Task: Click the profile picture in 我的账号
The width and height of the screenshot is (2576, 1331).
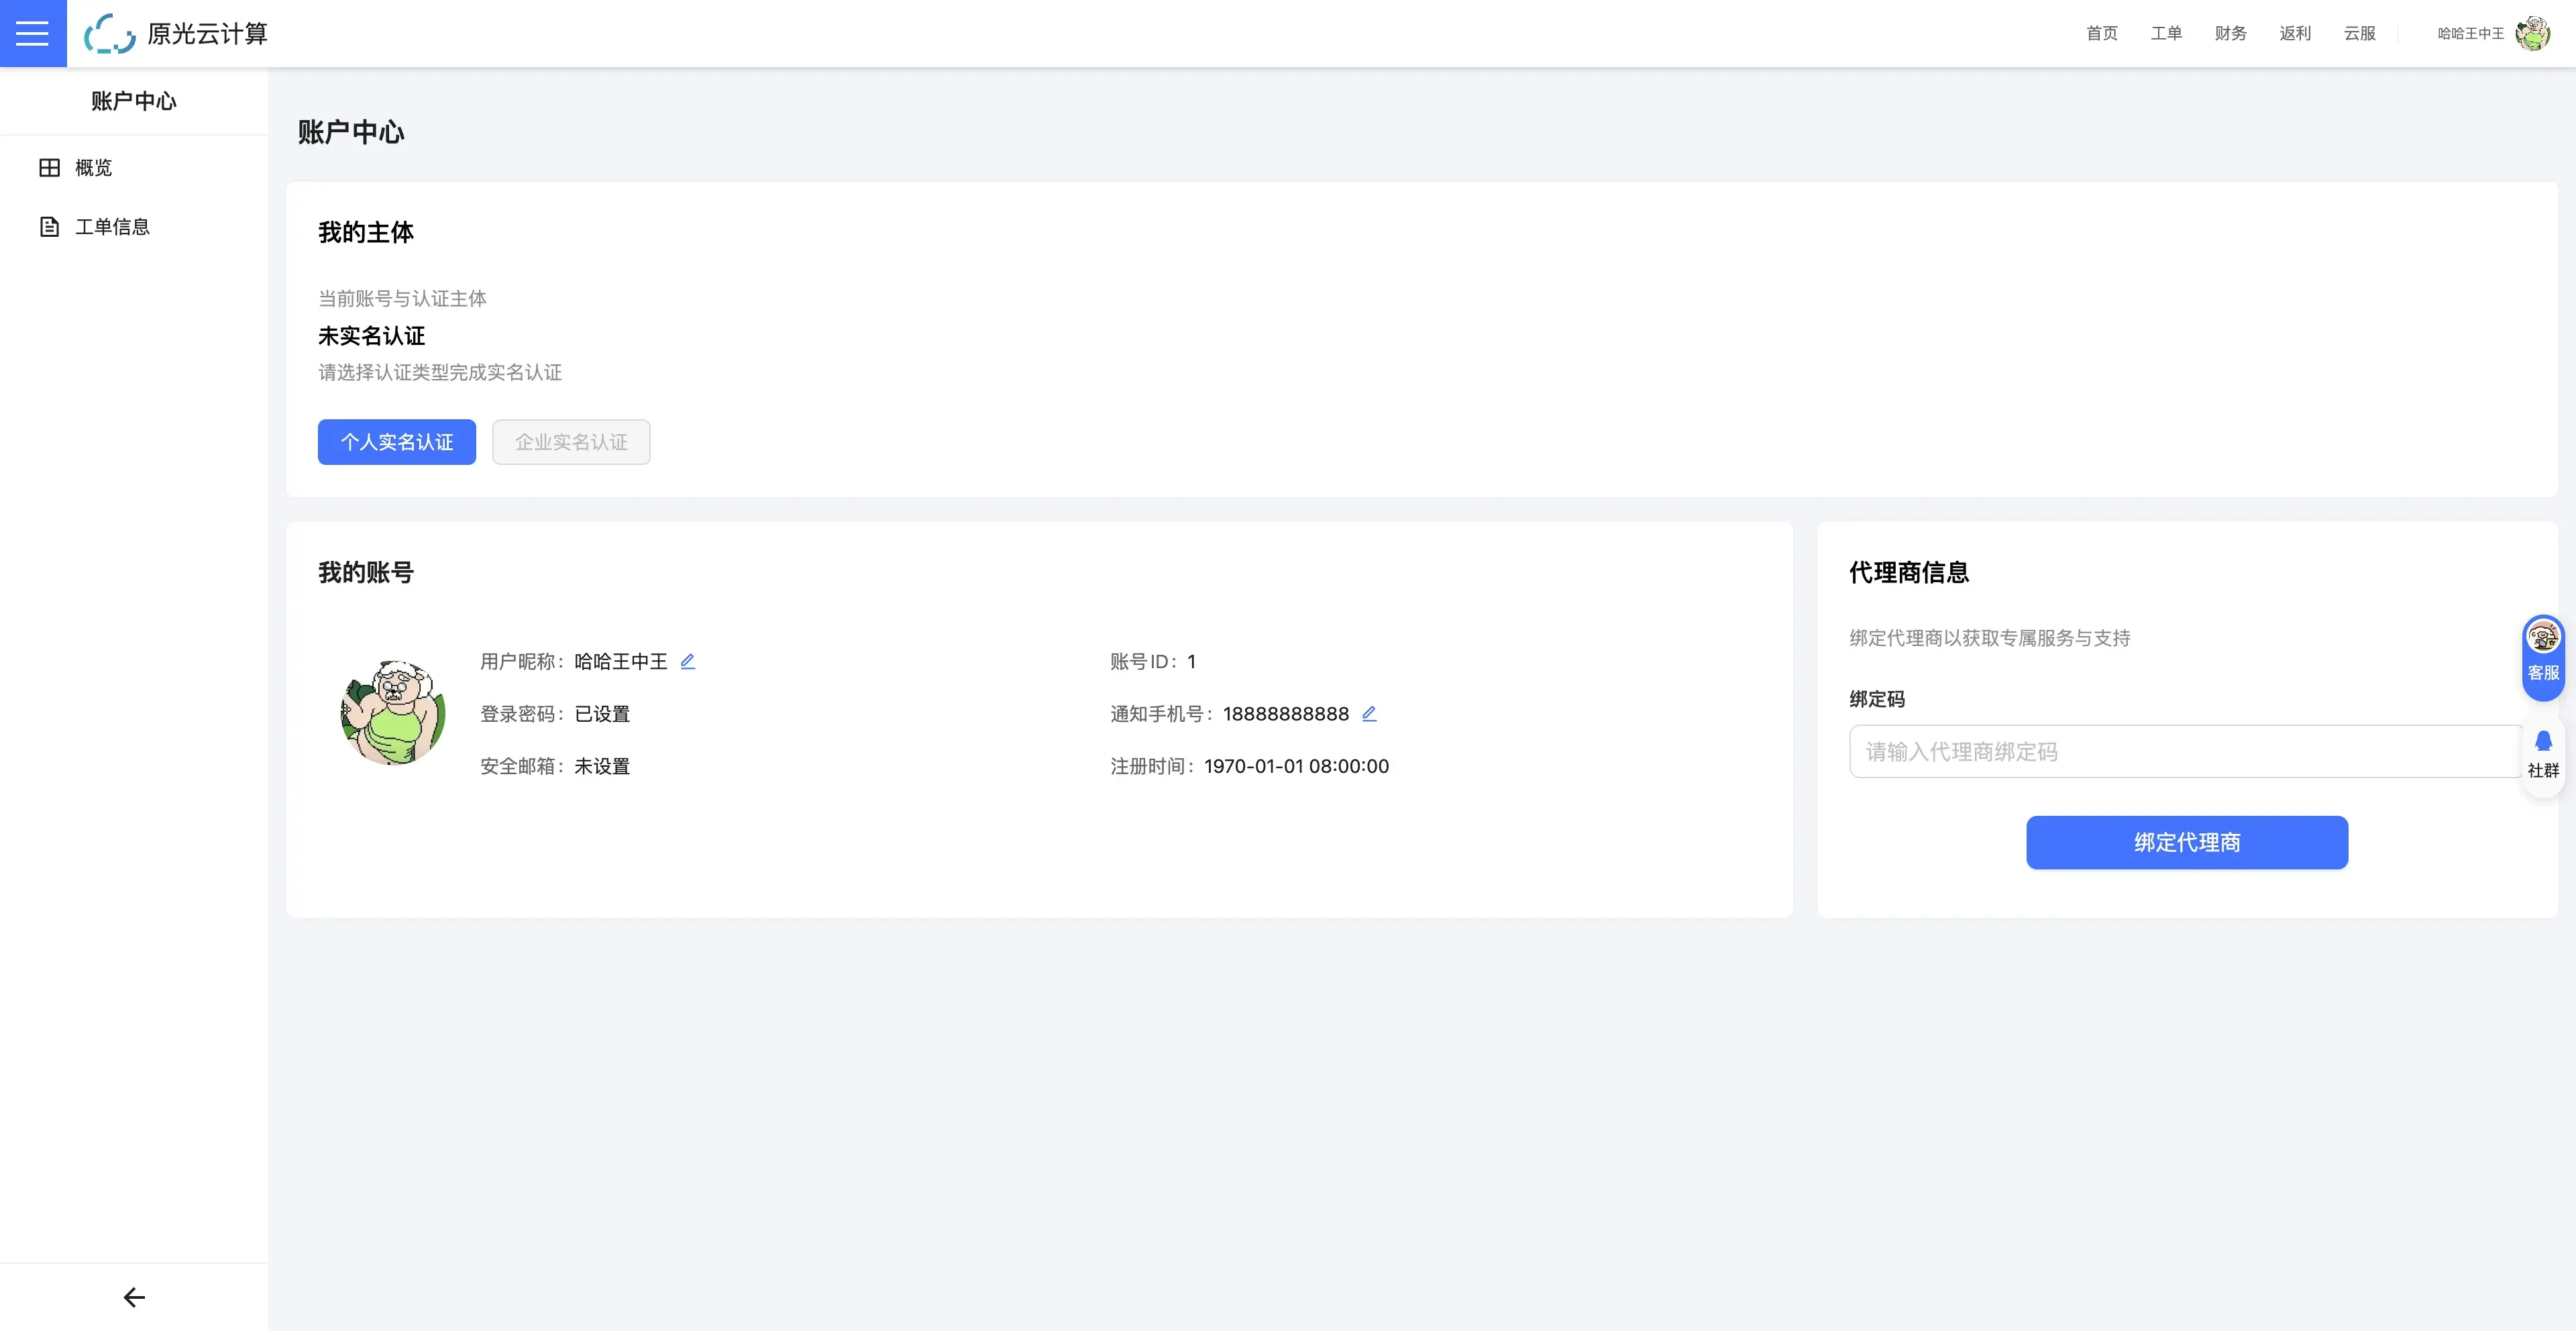Action: [x=393, y=712]
